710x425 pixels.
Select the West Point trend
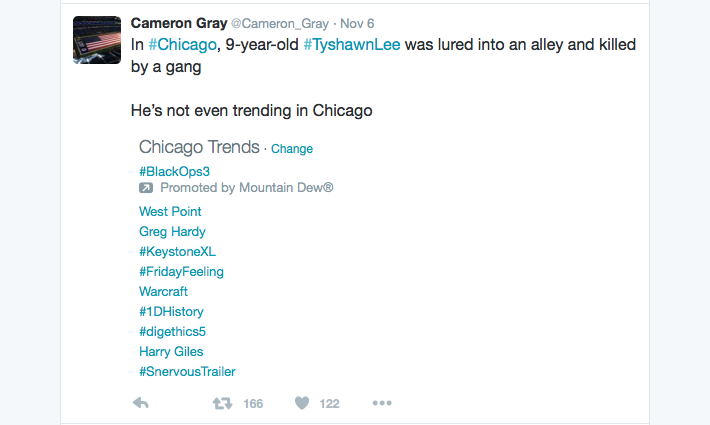pyautogui.click(x=170, y=211)
